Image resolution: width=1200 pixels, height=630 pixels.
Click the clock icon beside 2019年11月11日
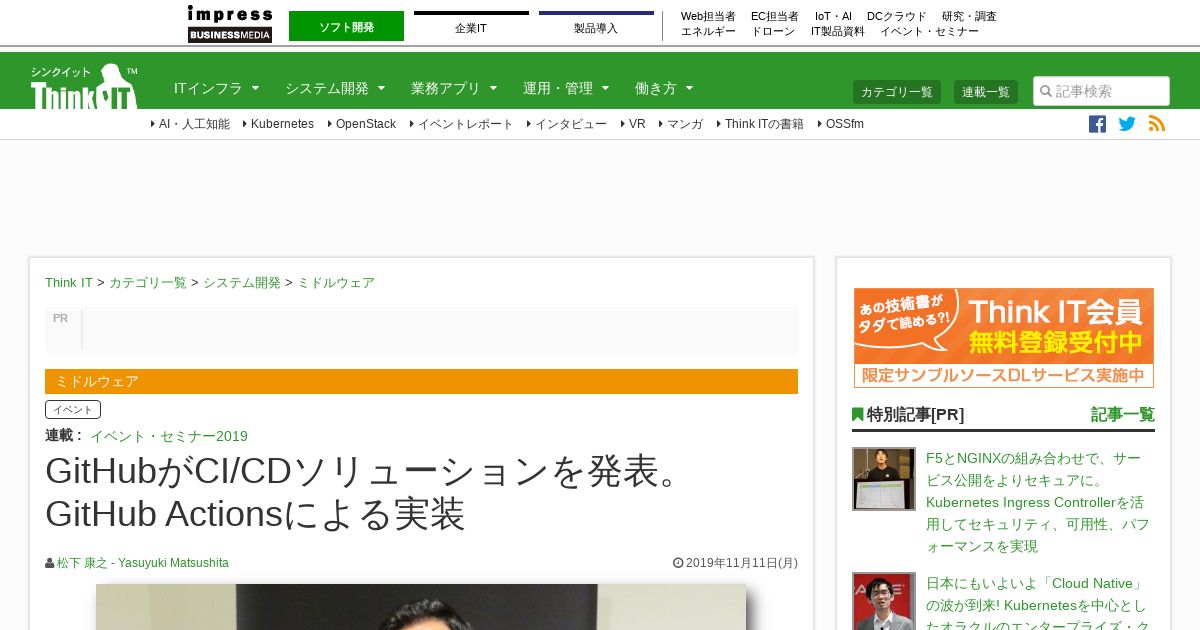pyautogui.click(x=678, y=563)
